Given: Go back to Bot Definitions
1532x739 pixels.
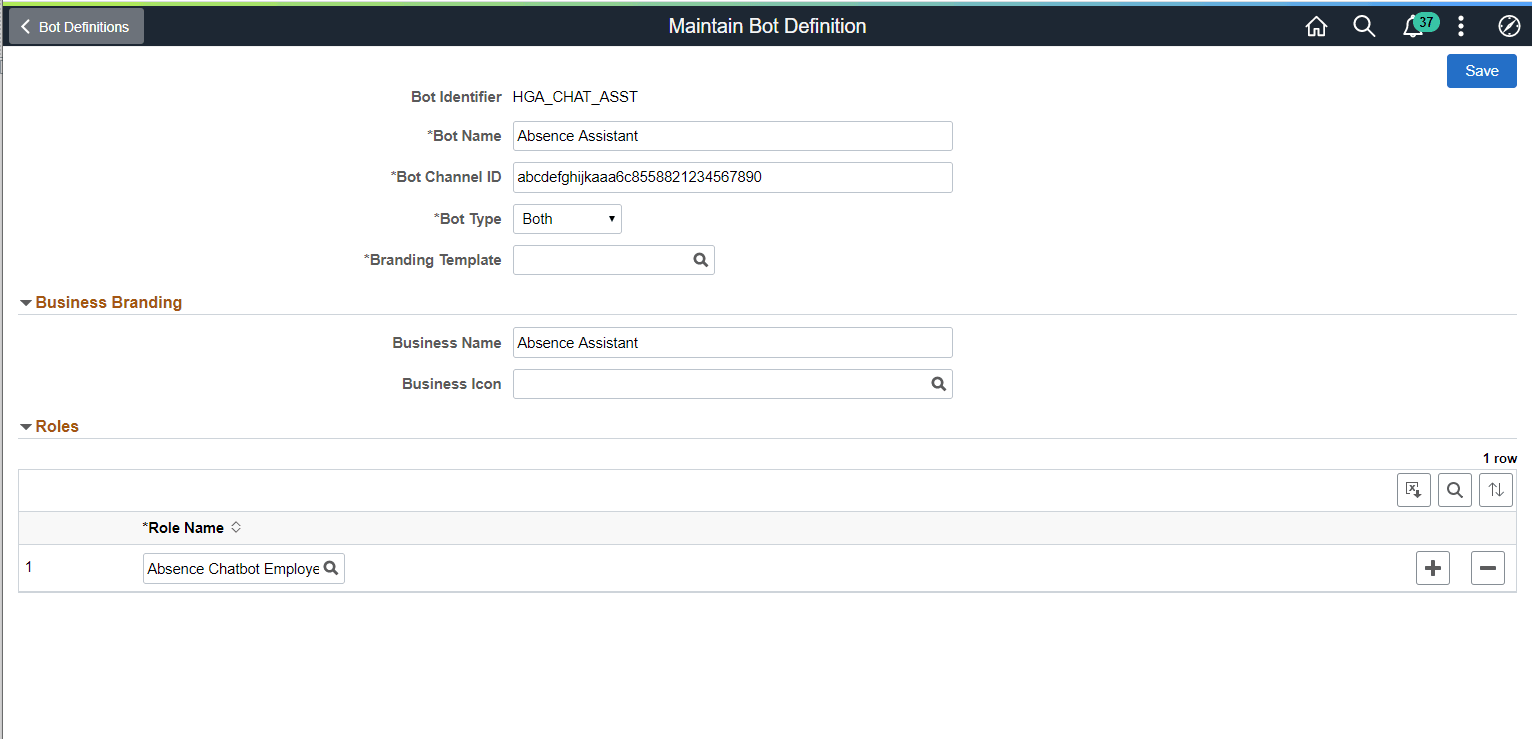Looking at the screenshot, I should (x=75, y=26).
